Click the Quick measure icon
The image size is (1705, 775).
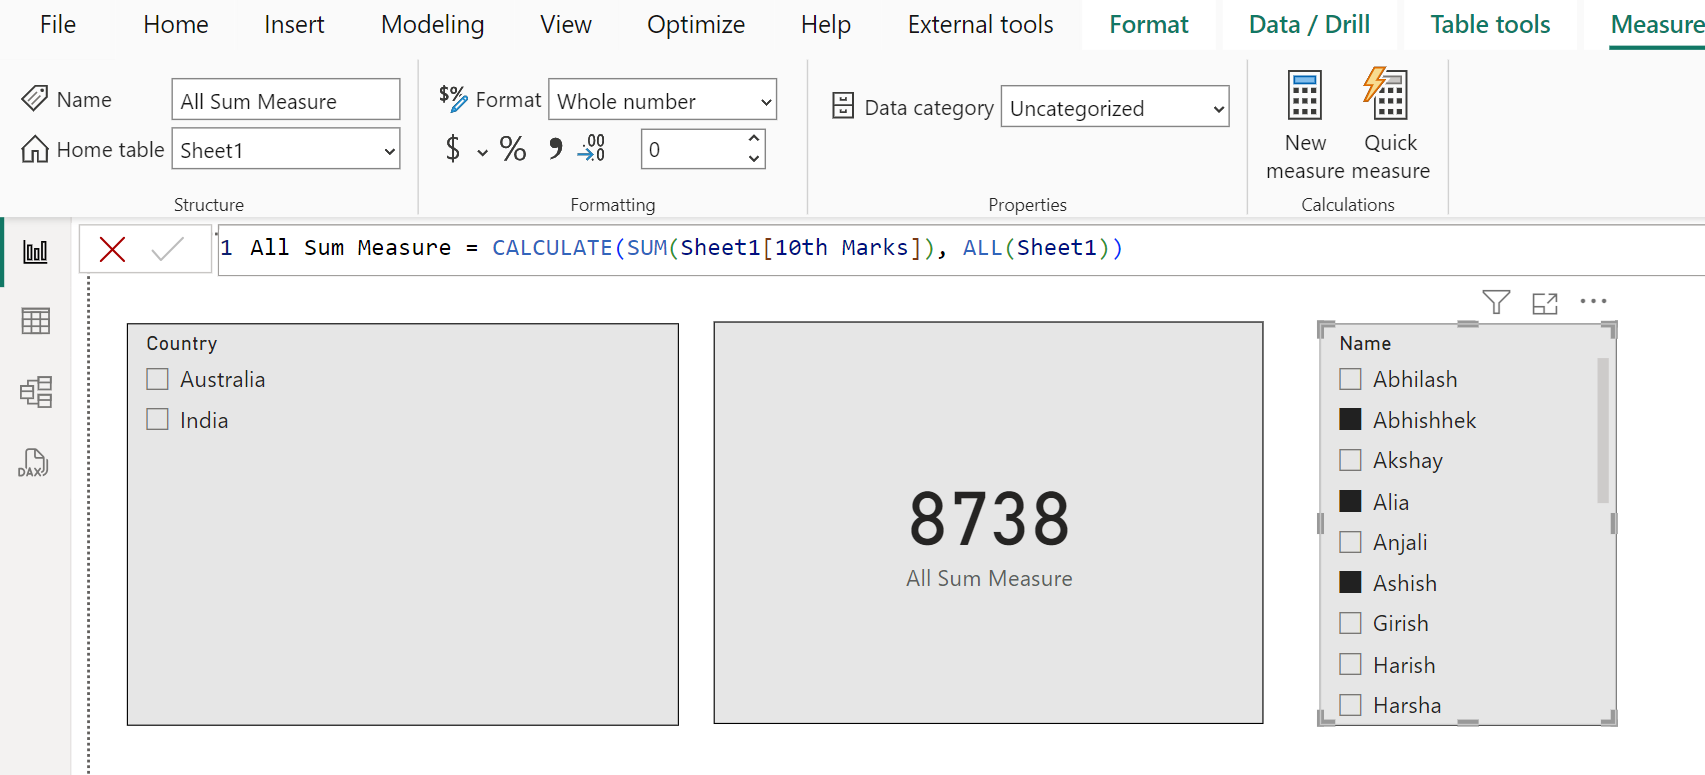1389,97
